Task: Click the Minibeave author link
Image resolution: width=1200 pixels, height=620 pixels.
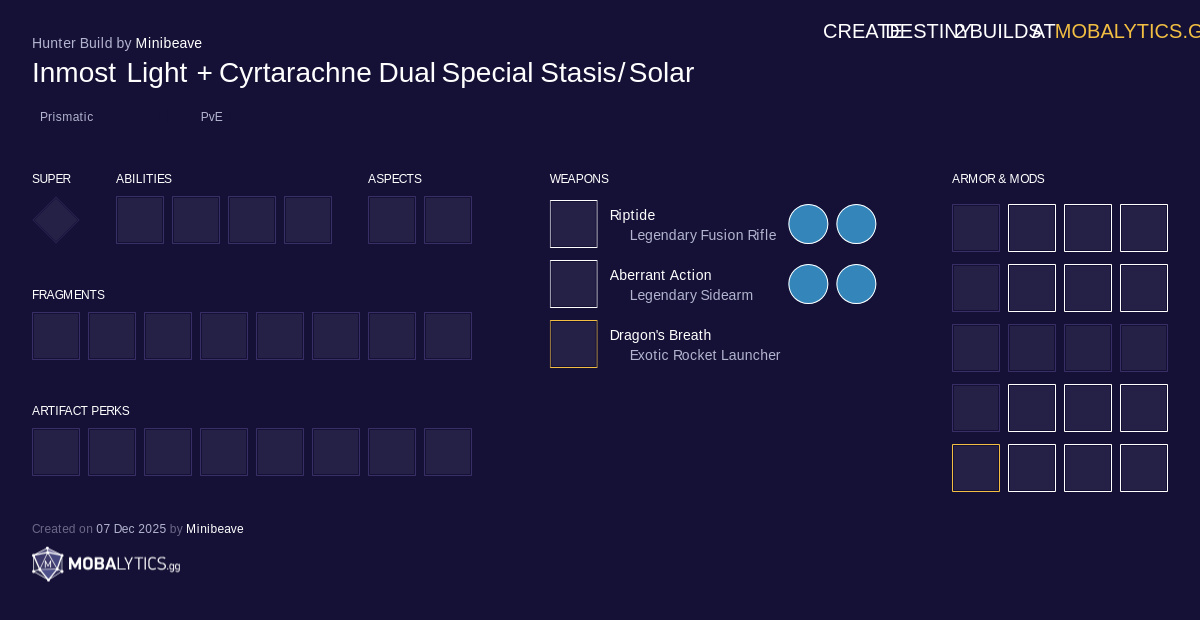Action: coord(169,43)
